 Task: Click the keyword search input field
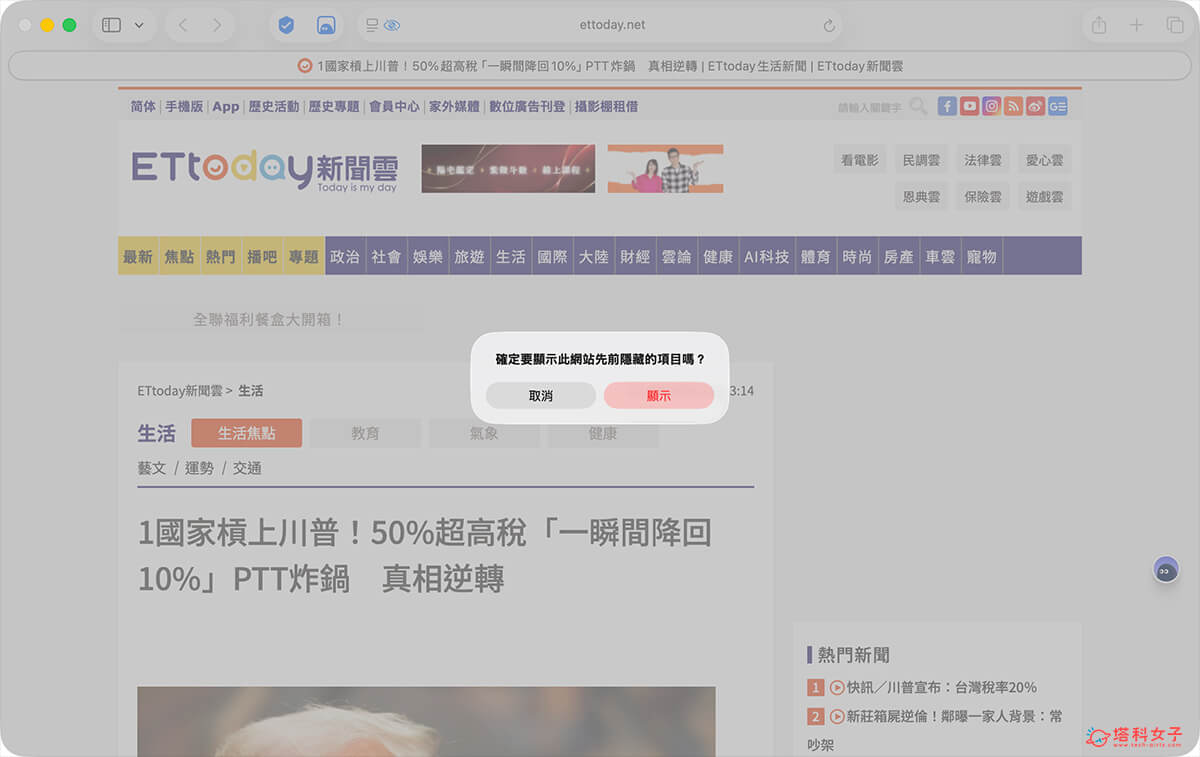(868, 107)
